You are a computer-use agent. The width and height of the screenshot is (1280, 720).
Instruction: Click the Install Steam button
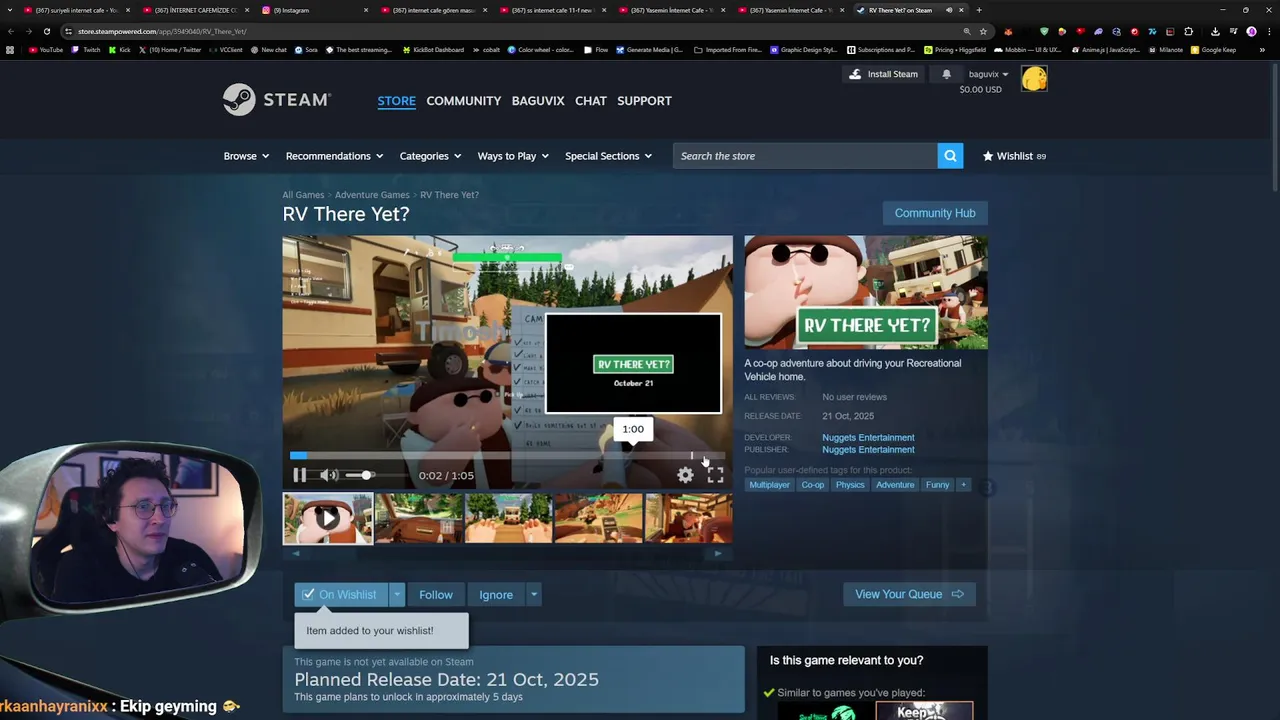[x=883, y=74]
